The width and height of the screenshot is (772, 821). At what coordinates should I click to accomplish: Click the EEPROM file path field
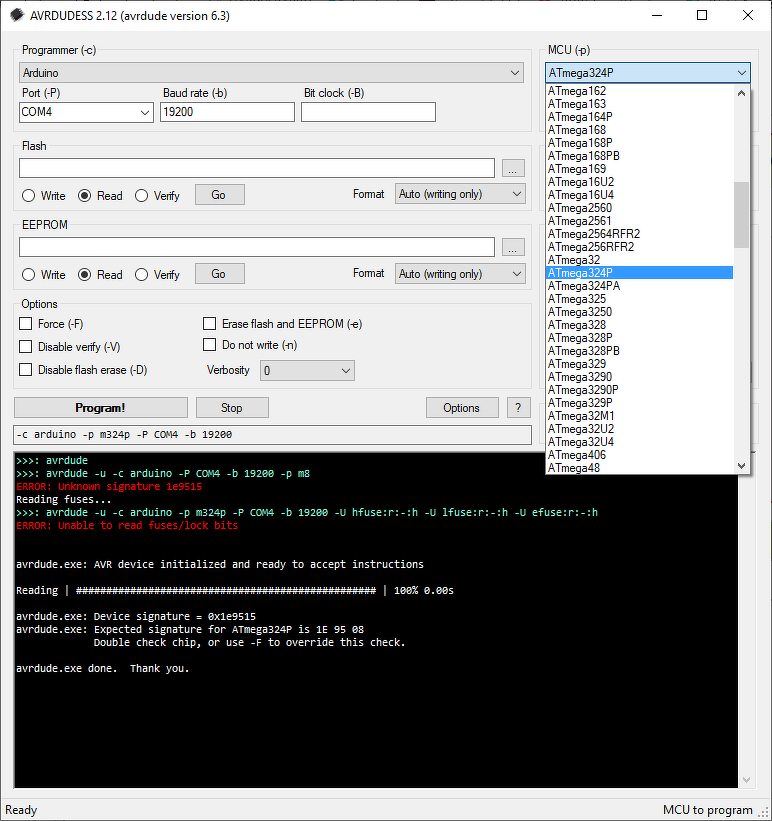click(x=257, y=247)
